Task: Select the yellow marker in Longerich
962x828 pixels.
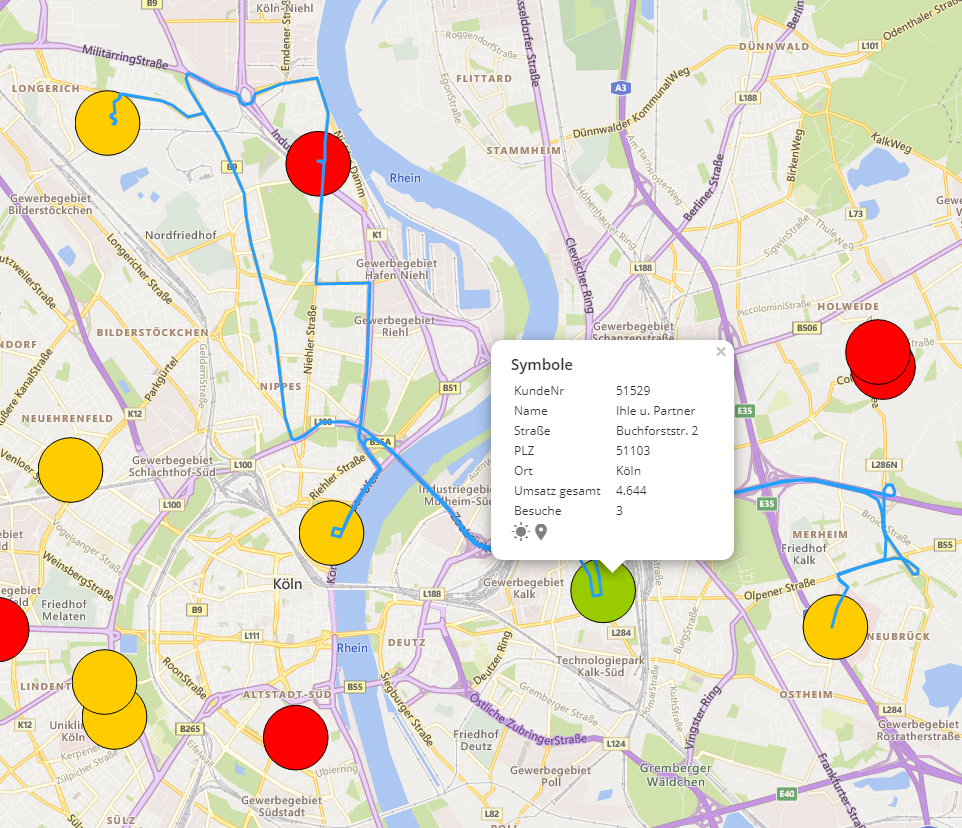Action: [107, 124]
